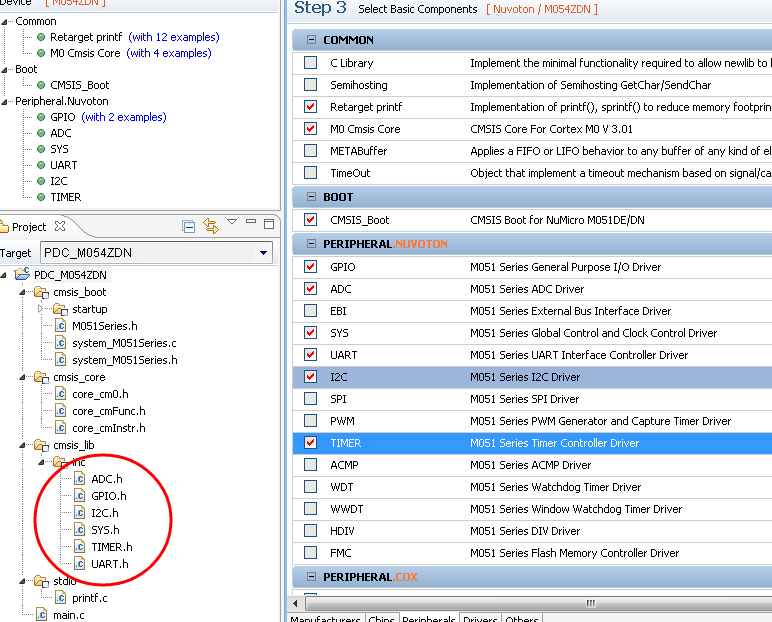Screen dimensions: 772x622
Task: Enable the SPI driver checkbox
Action: tap(311, 399)
